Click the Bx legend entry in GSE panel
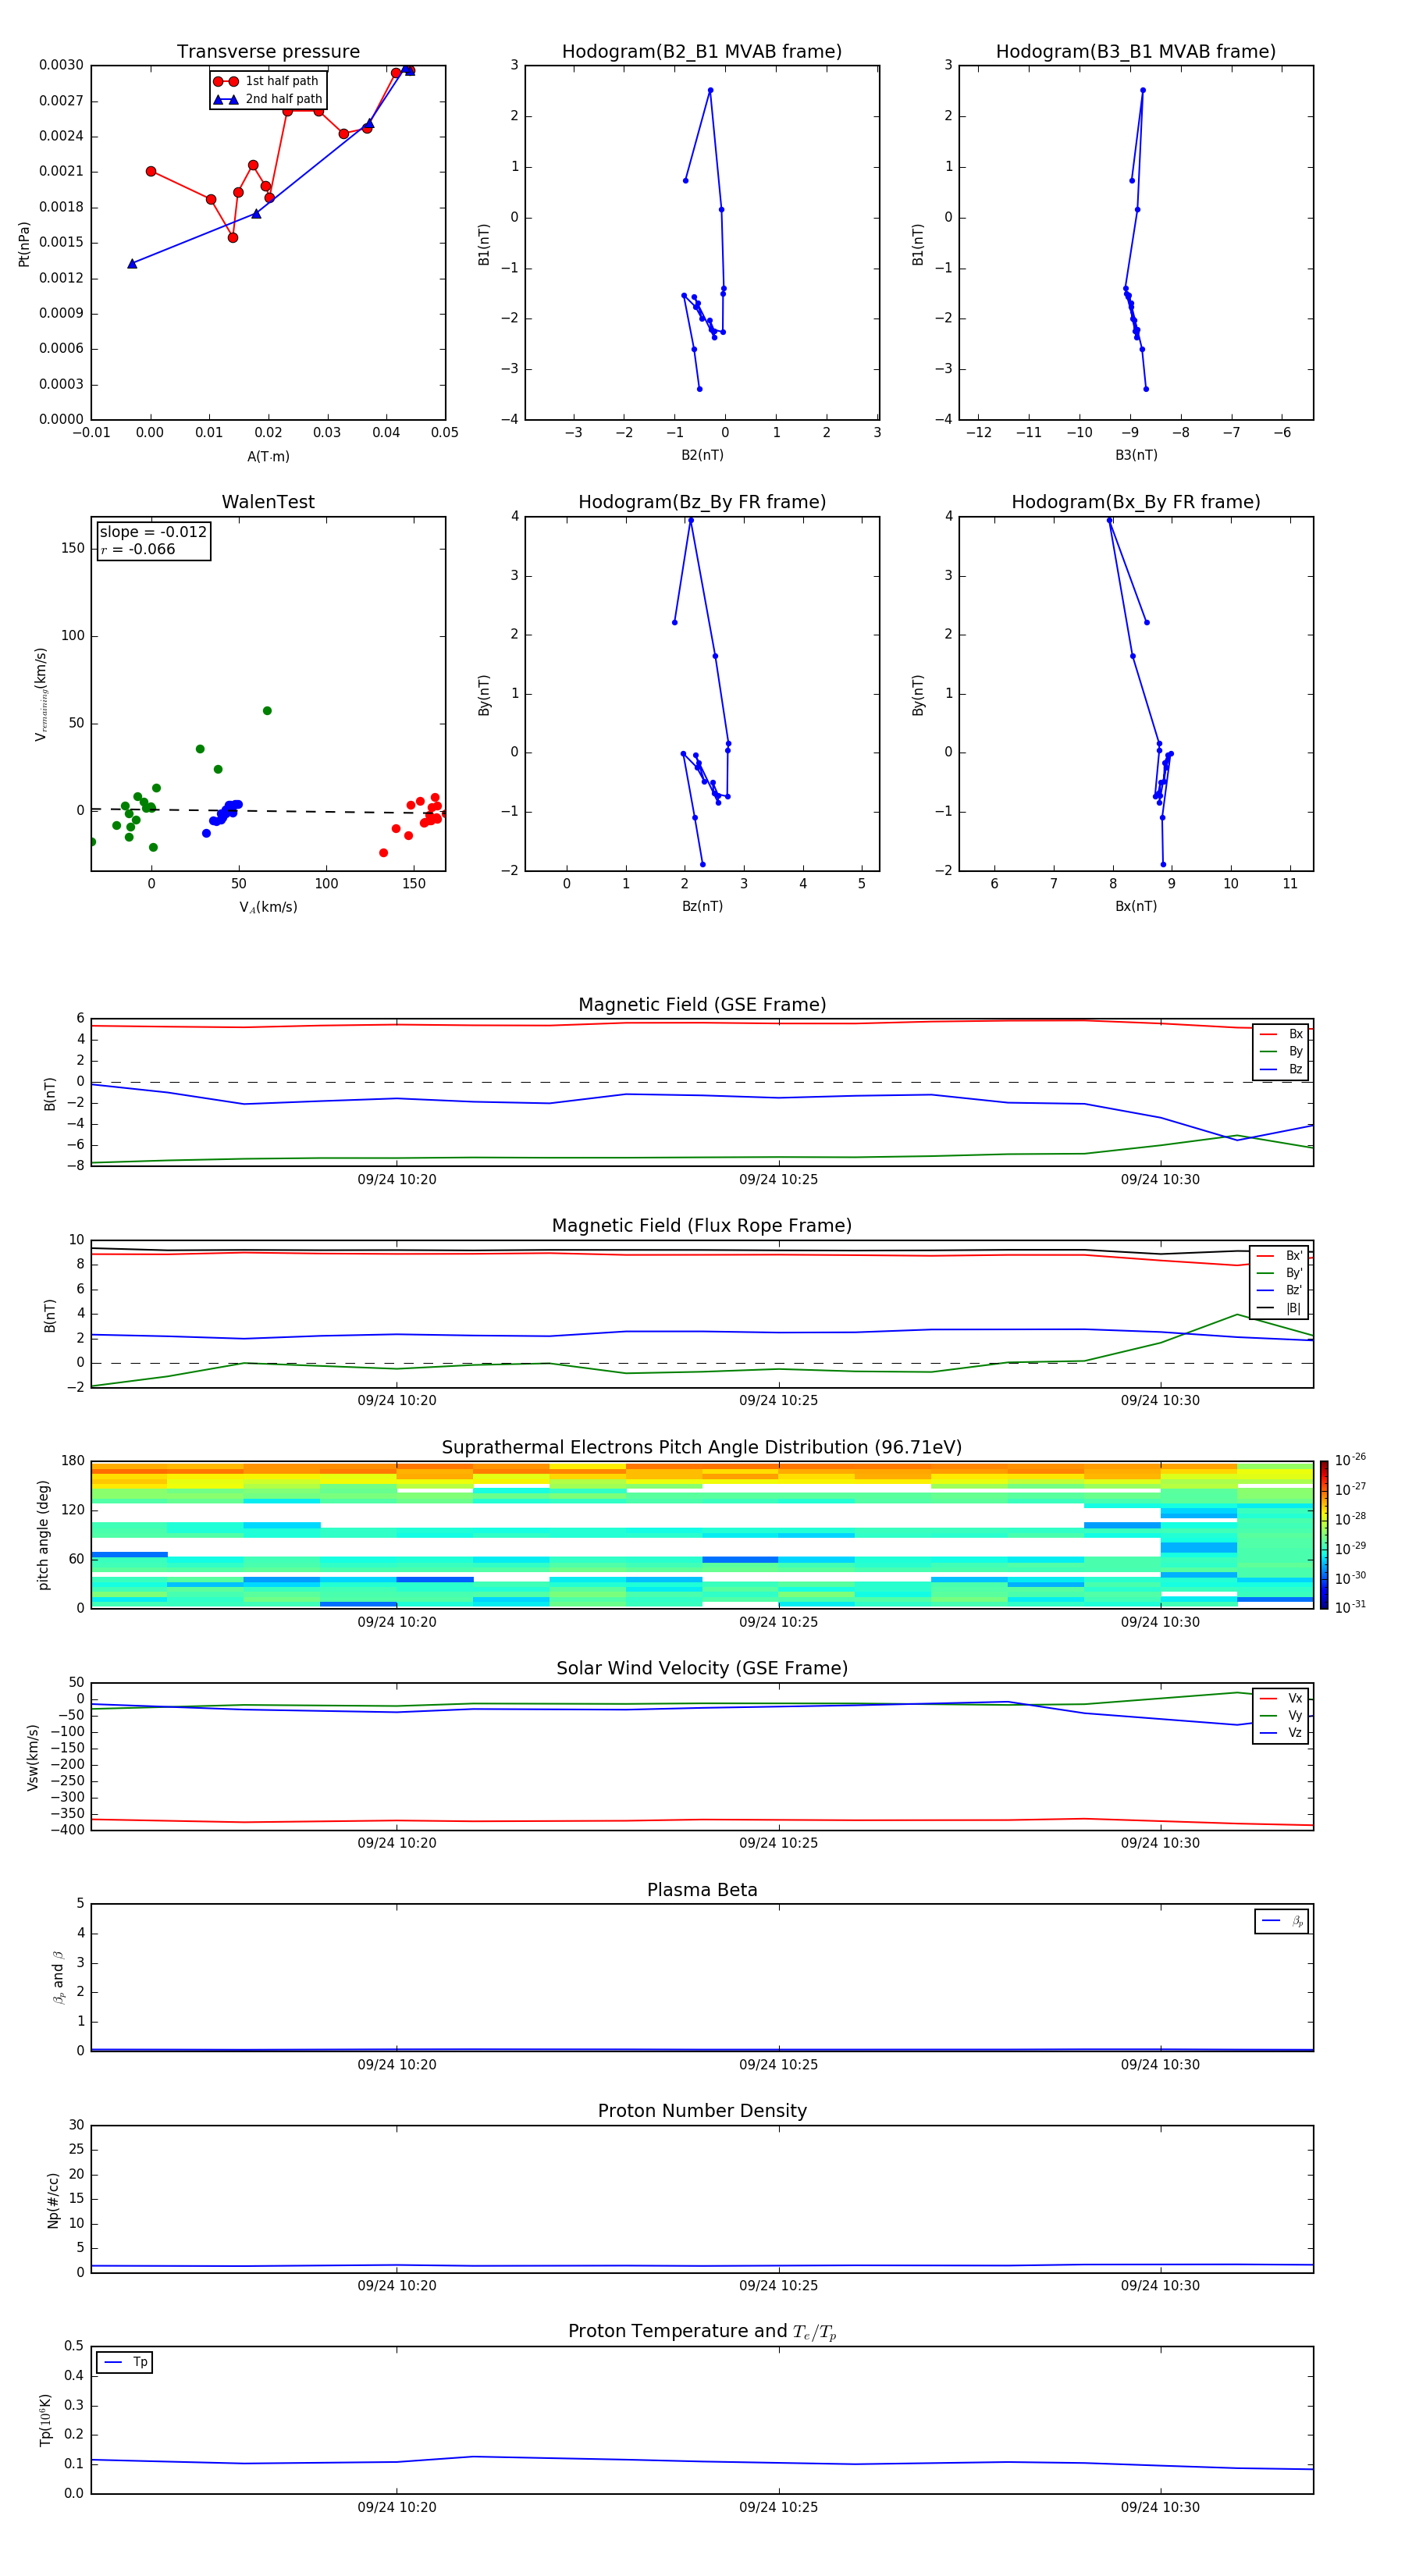This screenshot has width=1405, height=2576. coord(1281,1034)
